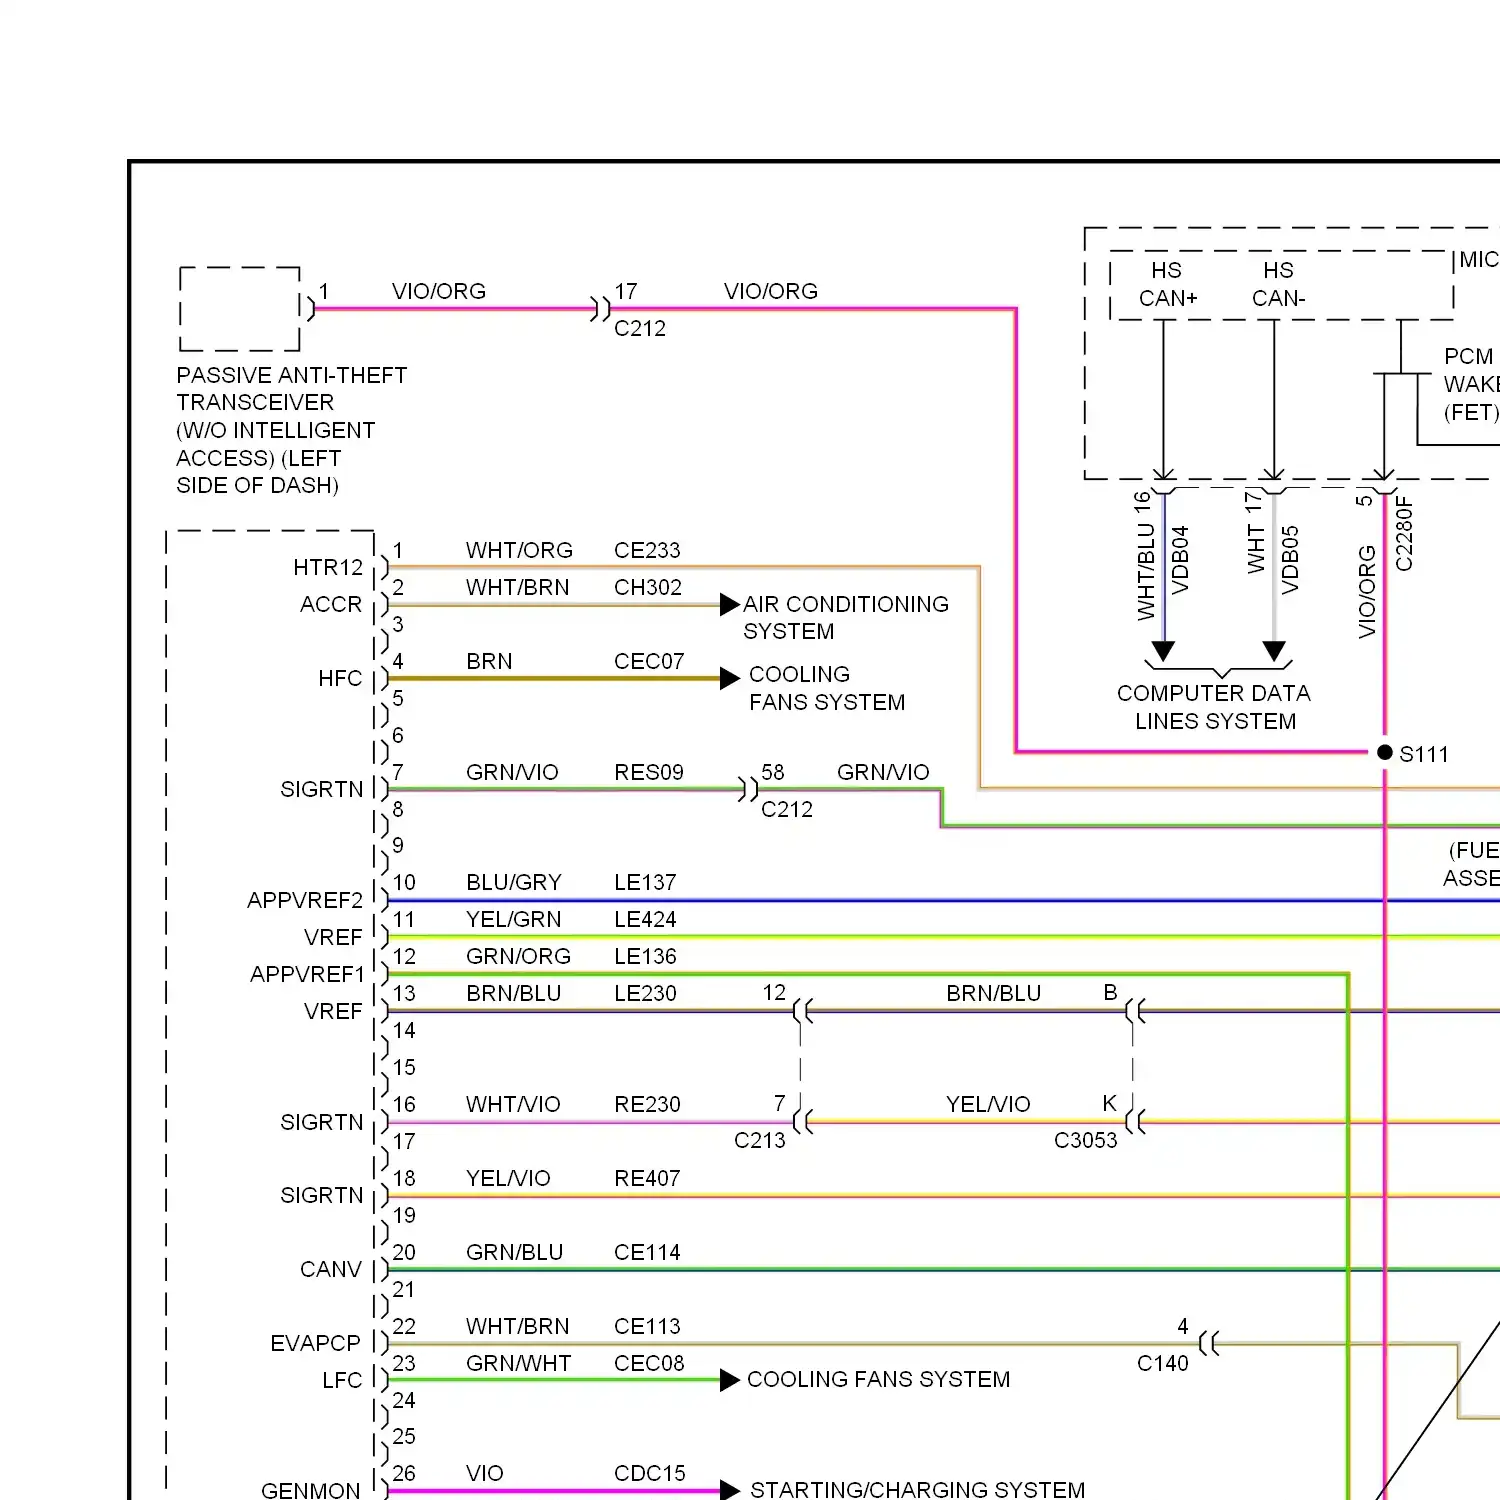
Task: Select the CE114 circuit code
Action: (x=647, y=1253)
